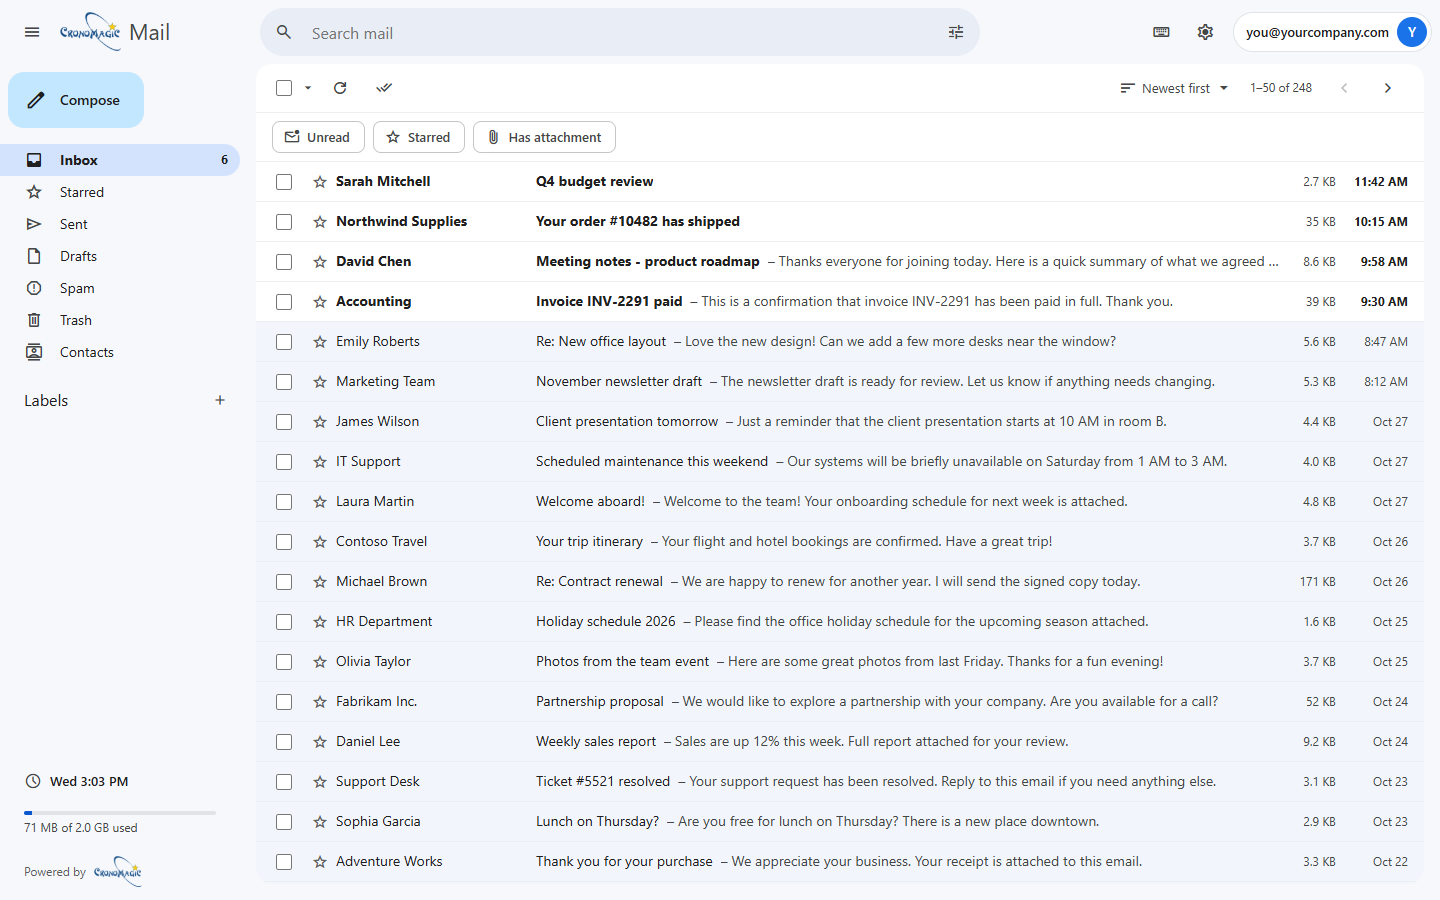The height and width of the screenshot is (900, 1440).
Task: Click the 1–50 of 248 counter
Action: pyautogui.click(x=1281, y=88)
